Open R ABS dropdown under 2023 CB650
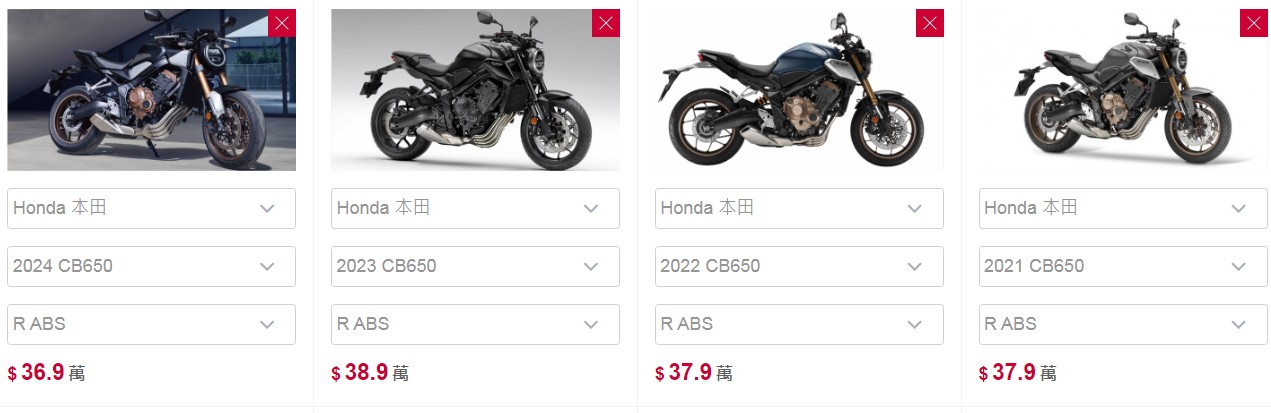 tap(475, 324)
